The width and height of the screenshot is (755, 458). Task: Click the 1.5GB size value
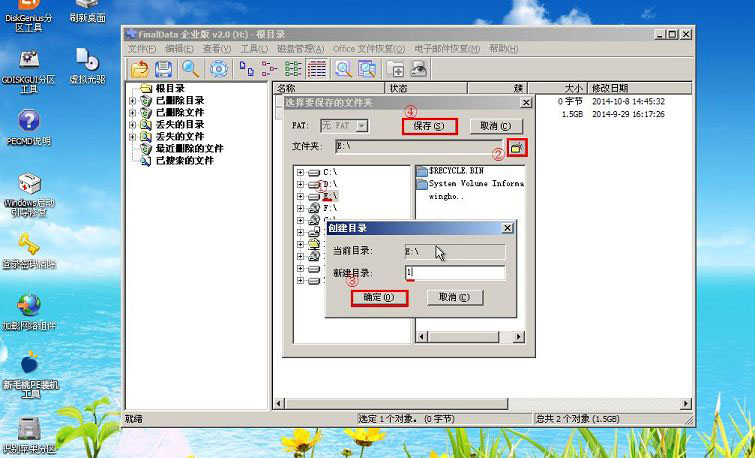(x=572, y=115)
